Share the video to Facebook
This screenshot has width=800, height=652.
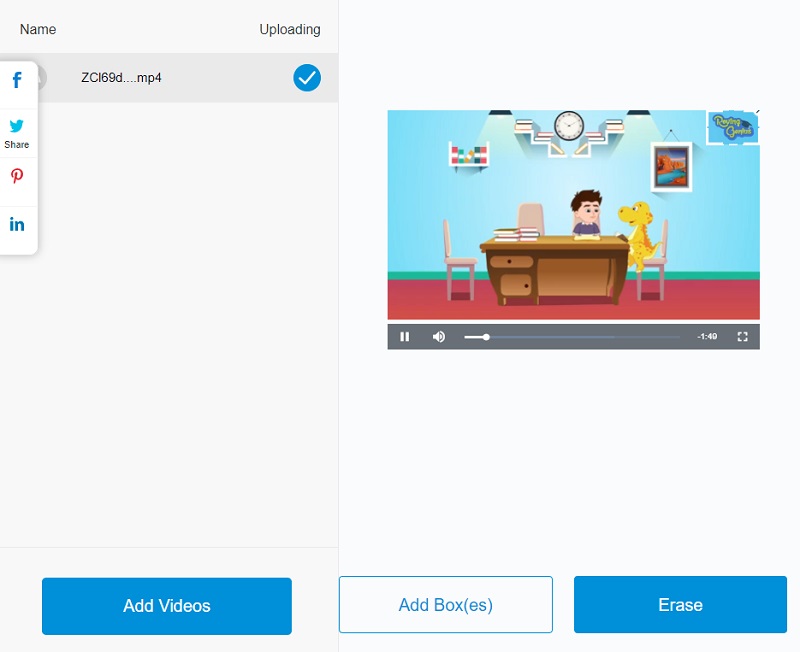[17, 79]
